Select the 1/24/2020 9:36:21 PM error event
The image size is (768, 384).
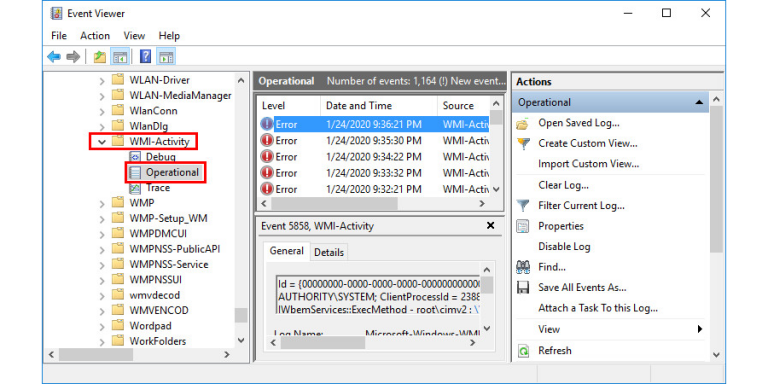[374, 124]
